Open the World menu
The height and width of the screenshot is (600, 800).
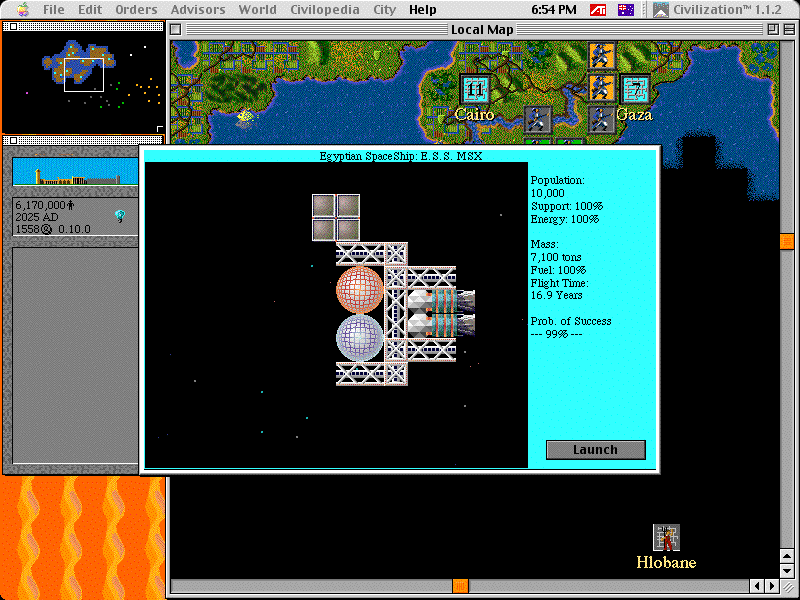(x=257, y=10)
